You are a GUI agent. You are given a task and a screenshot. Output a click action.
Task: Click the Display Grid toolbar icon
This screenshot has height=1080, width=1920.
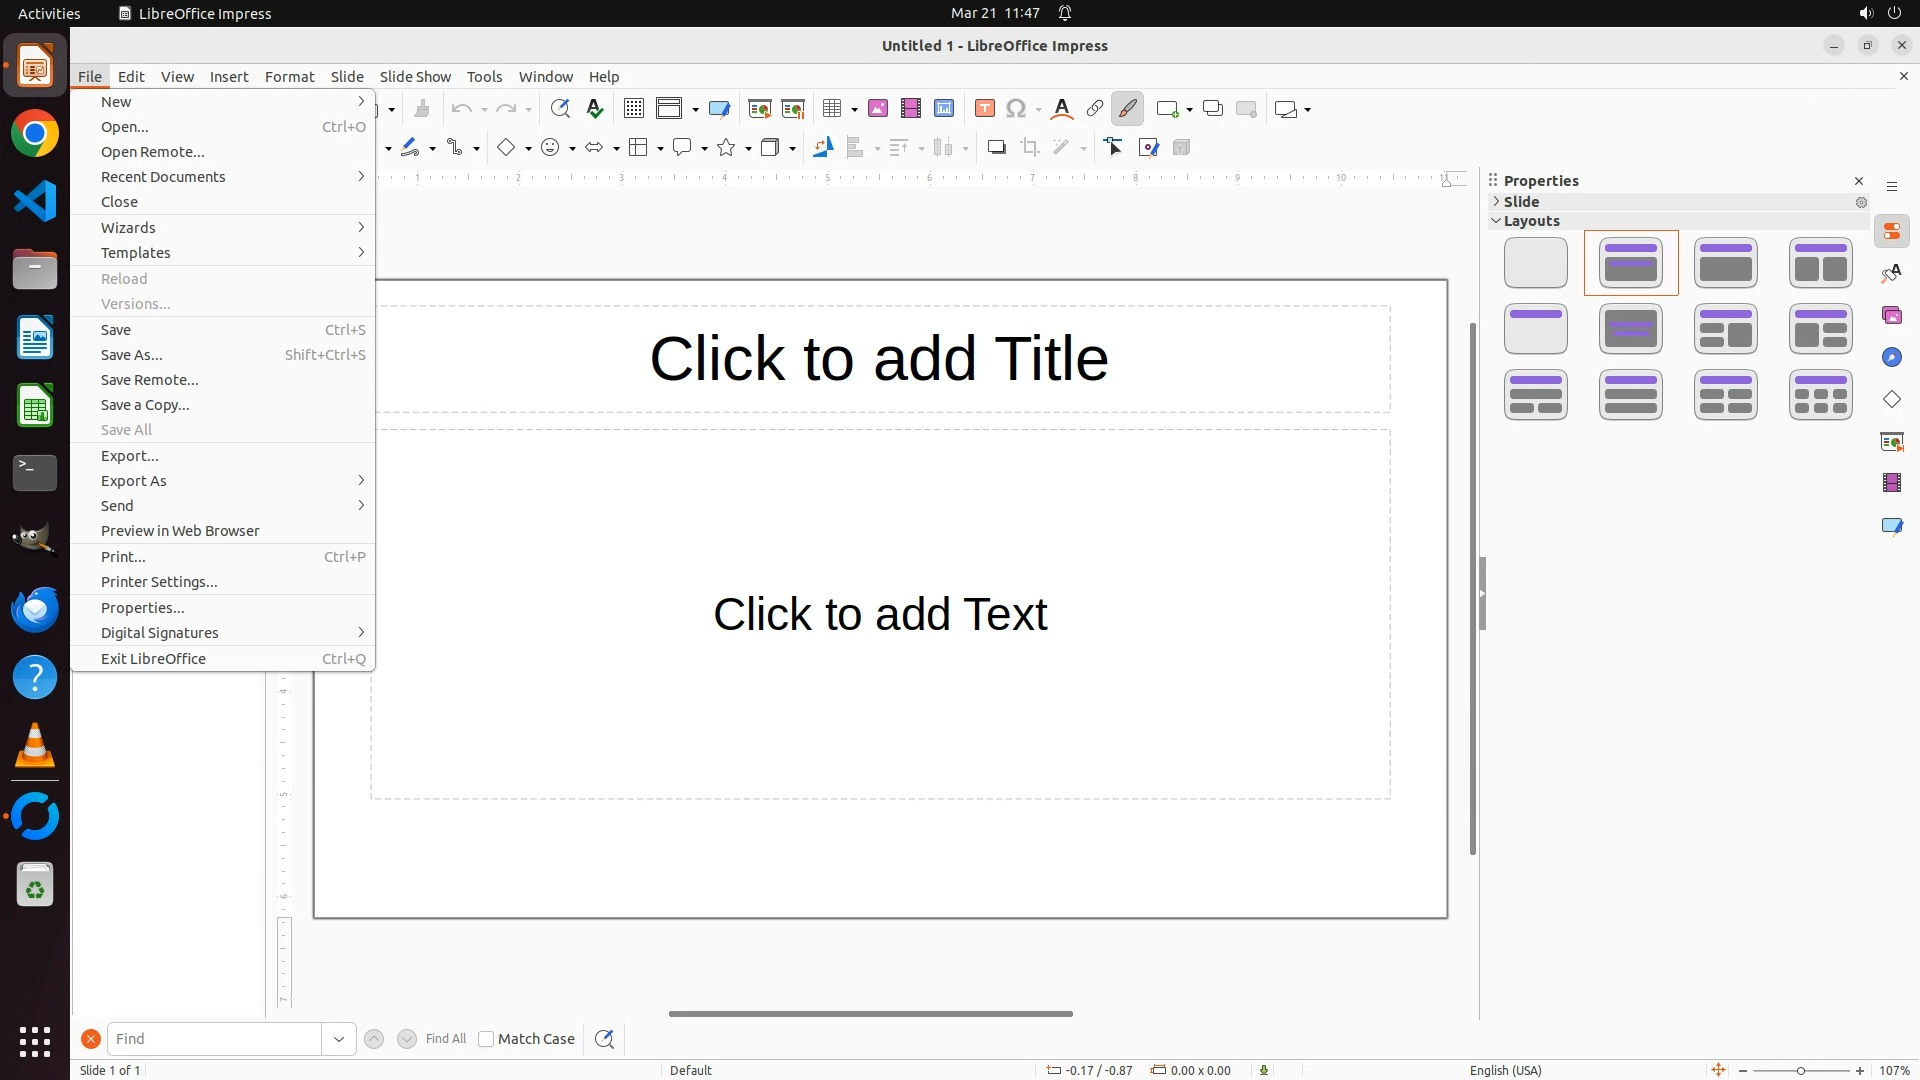pyautogui.click(x=633, y=109)
